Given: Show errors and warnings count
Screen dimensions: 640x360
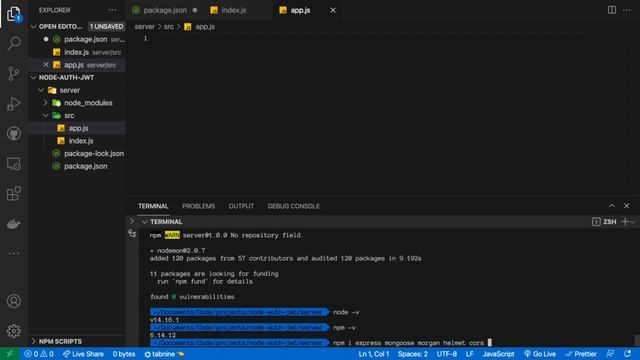Looking at the screenshot, I should pos(39,354).
